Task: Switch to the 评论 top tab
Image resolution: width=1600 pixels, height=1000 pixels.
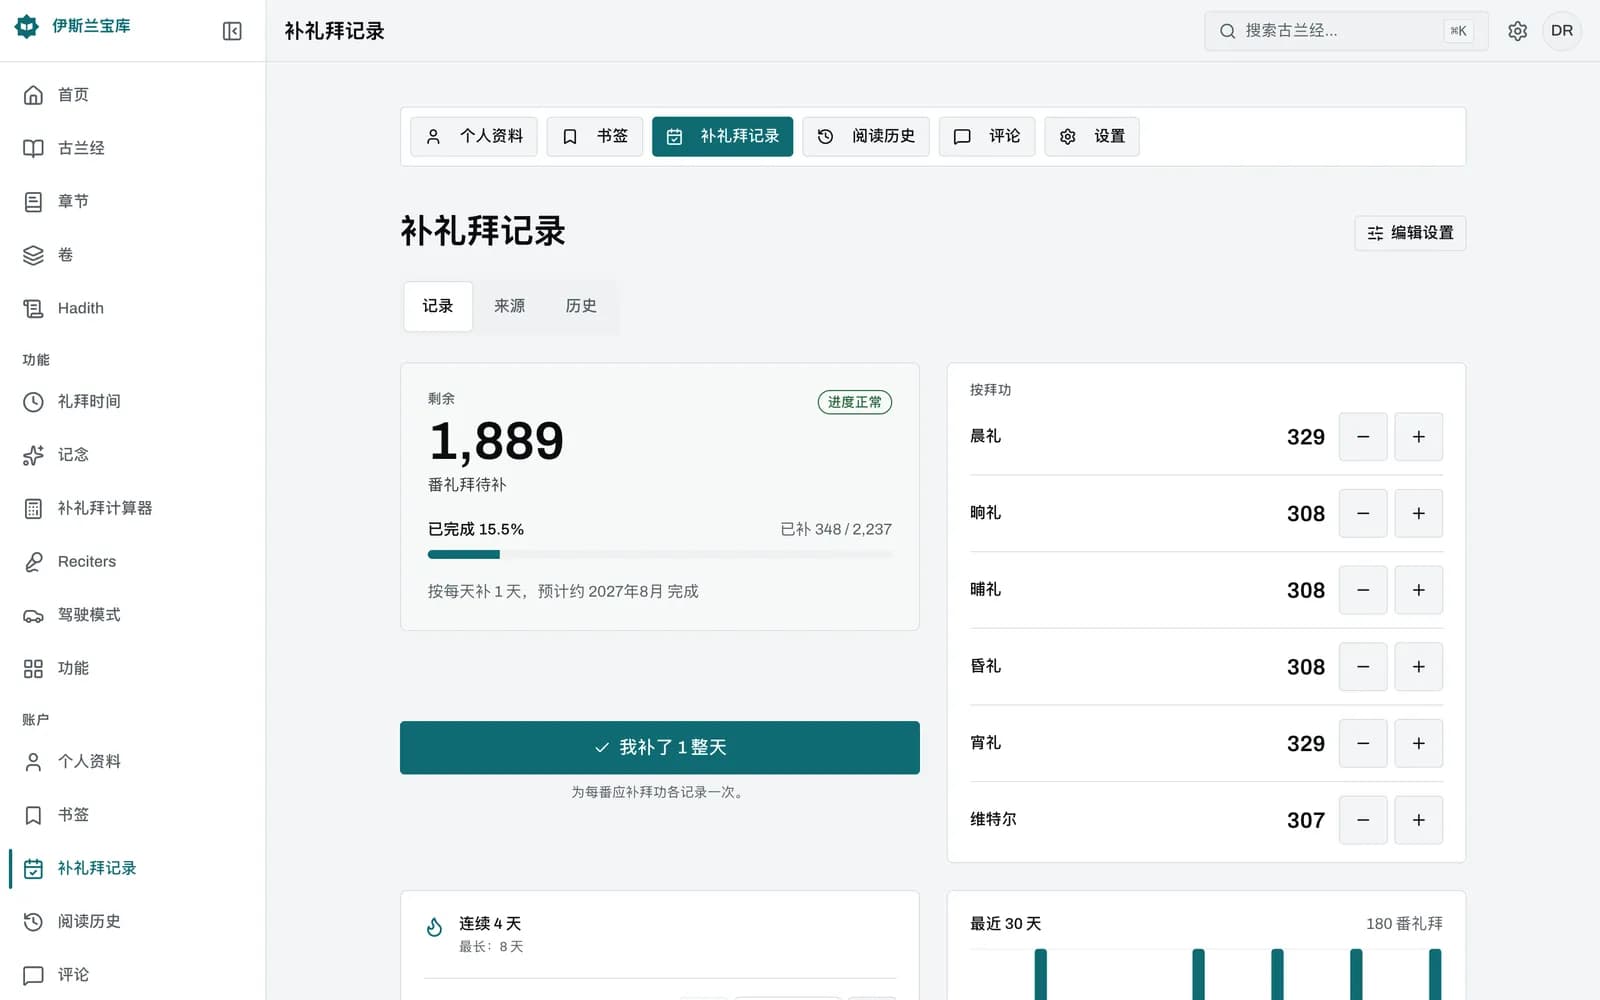Action: click(987, 137)
